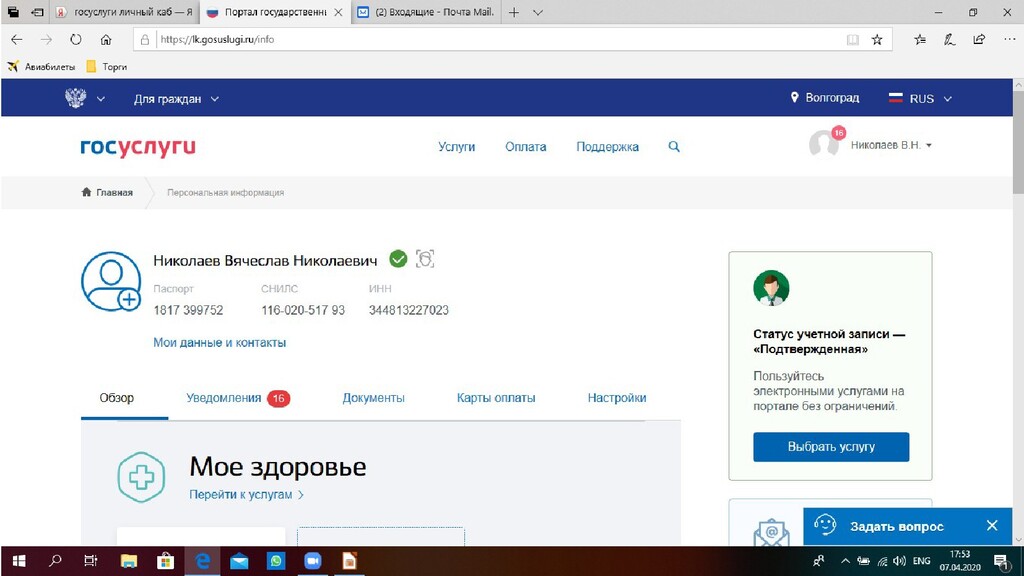This screenshot has height=576, width=1024.
Task: Open Торги bookmarks folder
Action: click(x=106, y=67)
